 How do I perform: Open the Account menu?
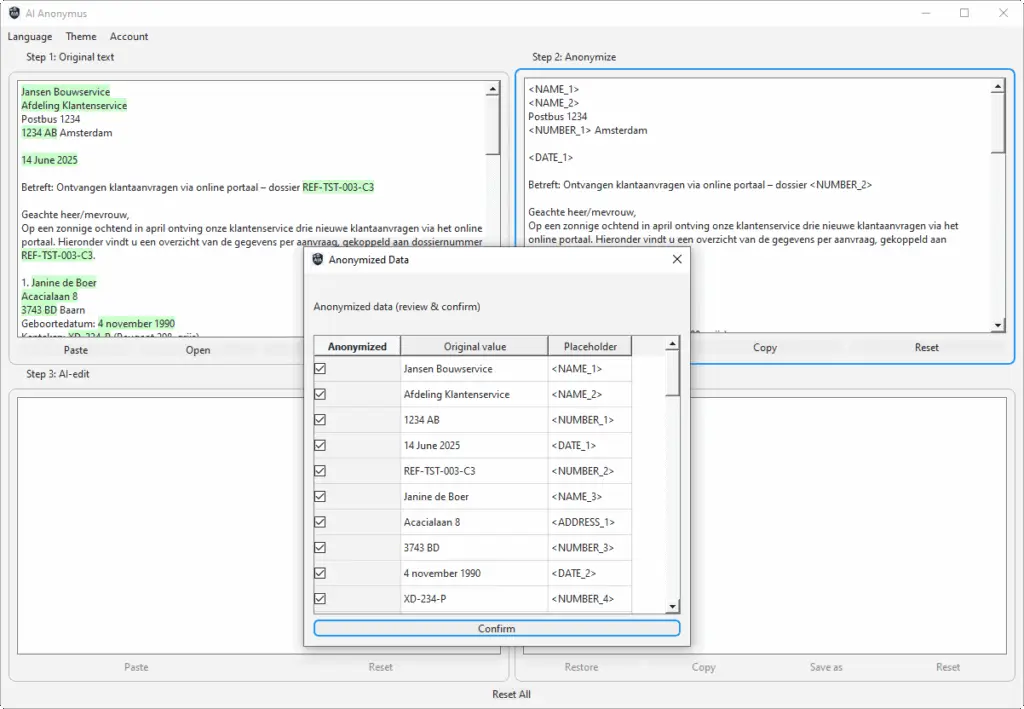[129, 37]
